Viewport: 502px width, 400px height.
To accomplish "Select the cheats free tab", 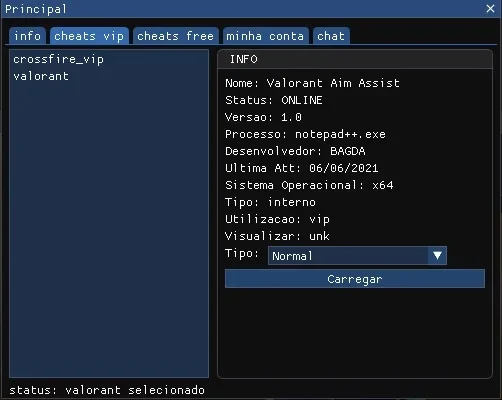I will pyautogui.click(x=176, y=36).
